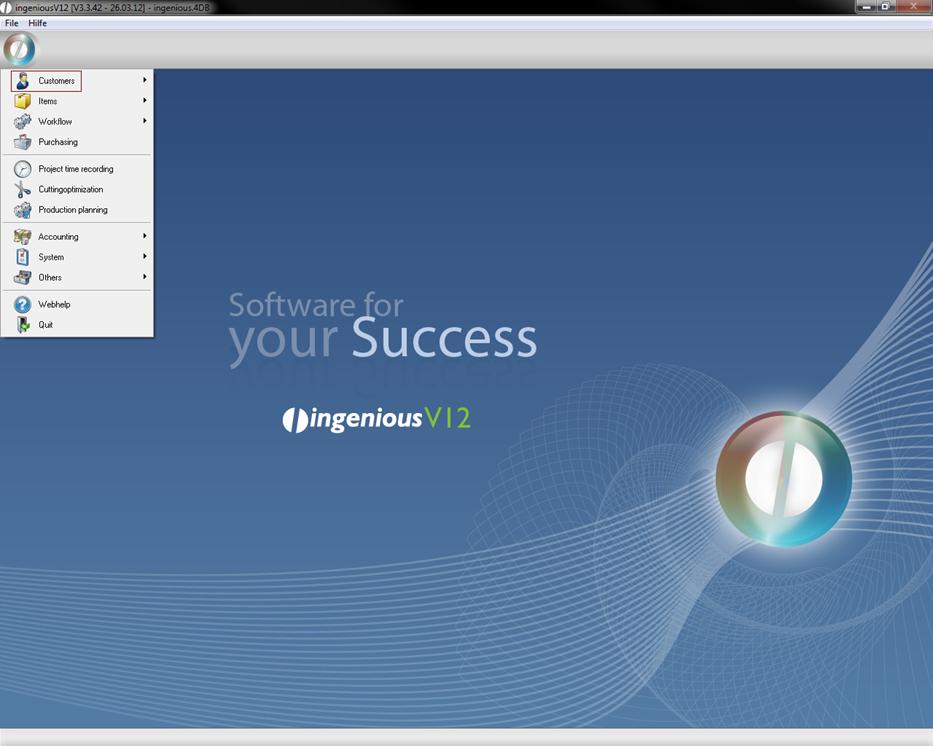Open the Hilfe menu
Image resolution: width=933 pixels, height=746 pixels.
(38, 23)
